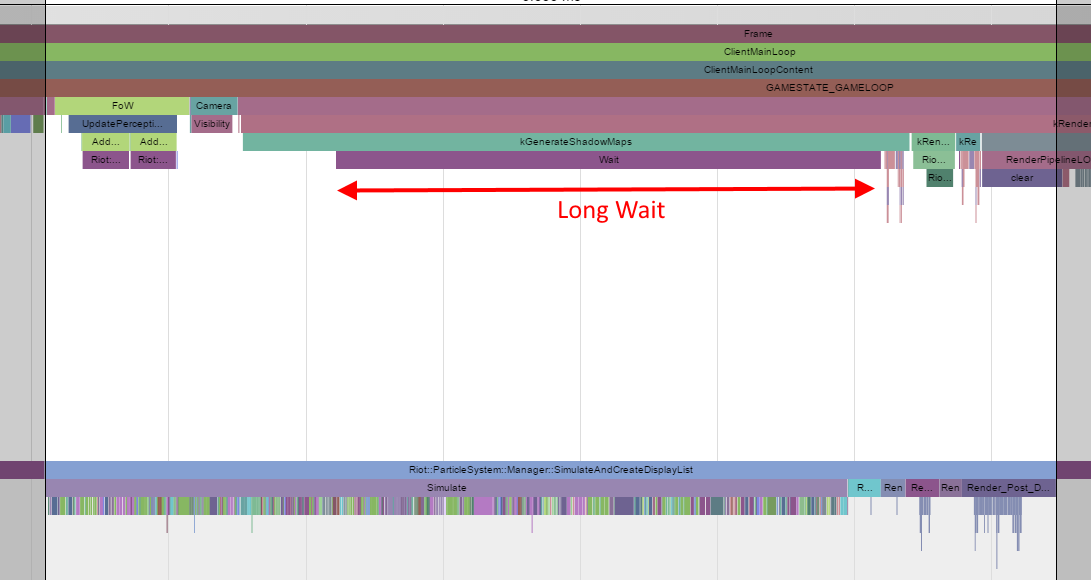Click the teal Camera block

213,106
